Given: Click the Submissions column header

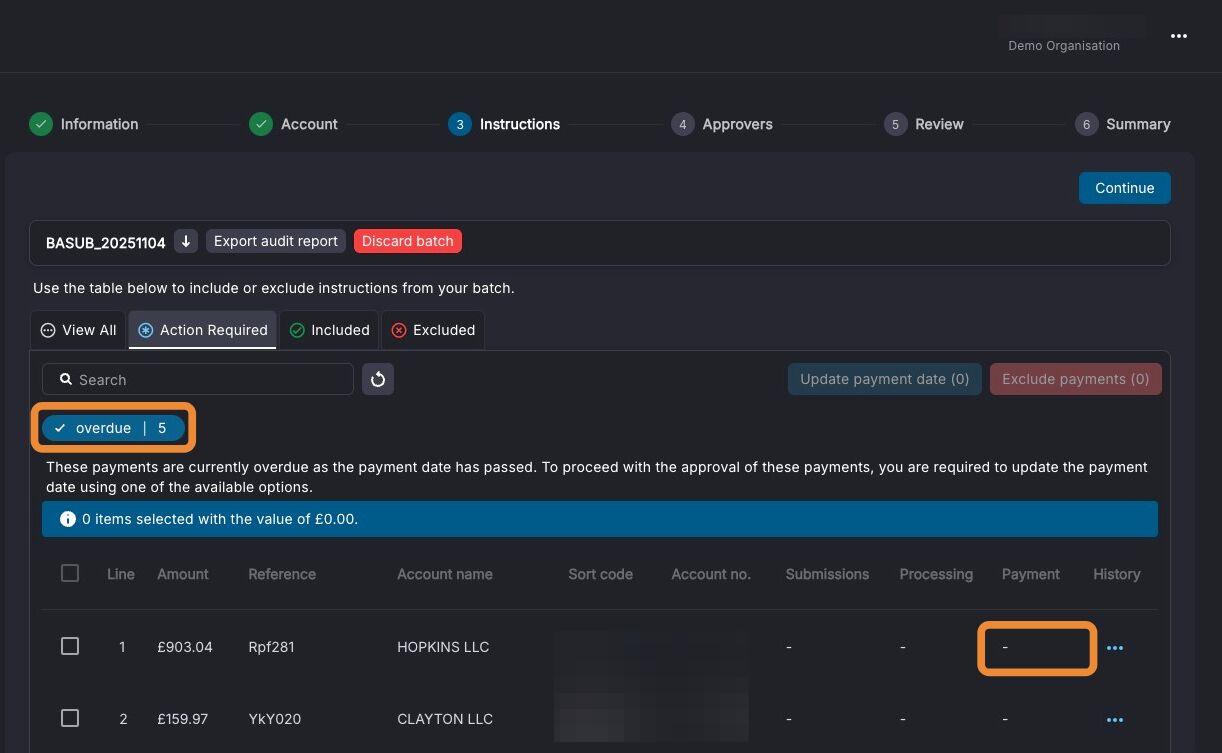Looking at the screenshot, I should (827, 574).
